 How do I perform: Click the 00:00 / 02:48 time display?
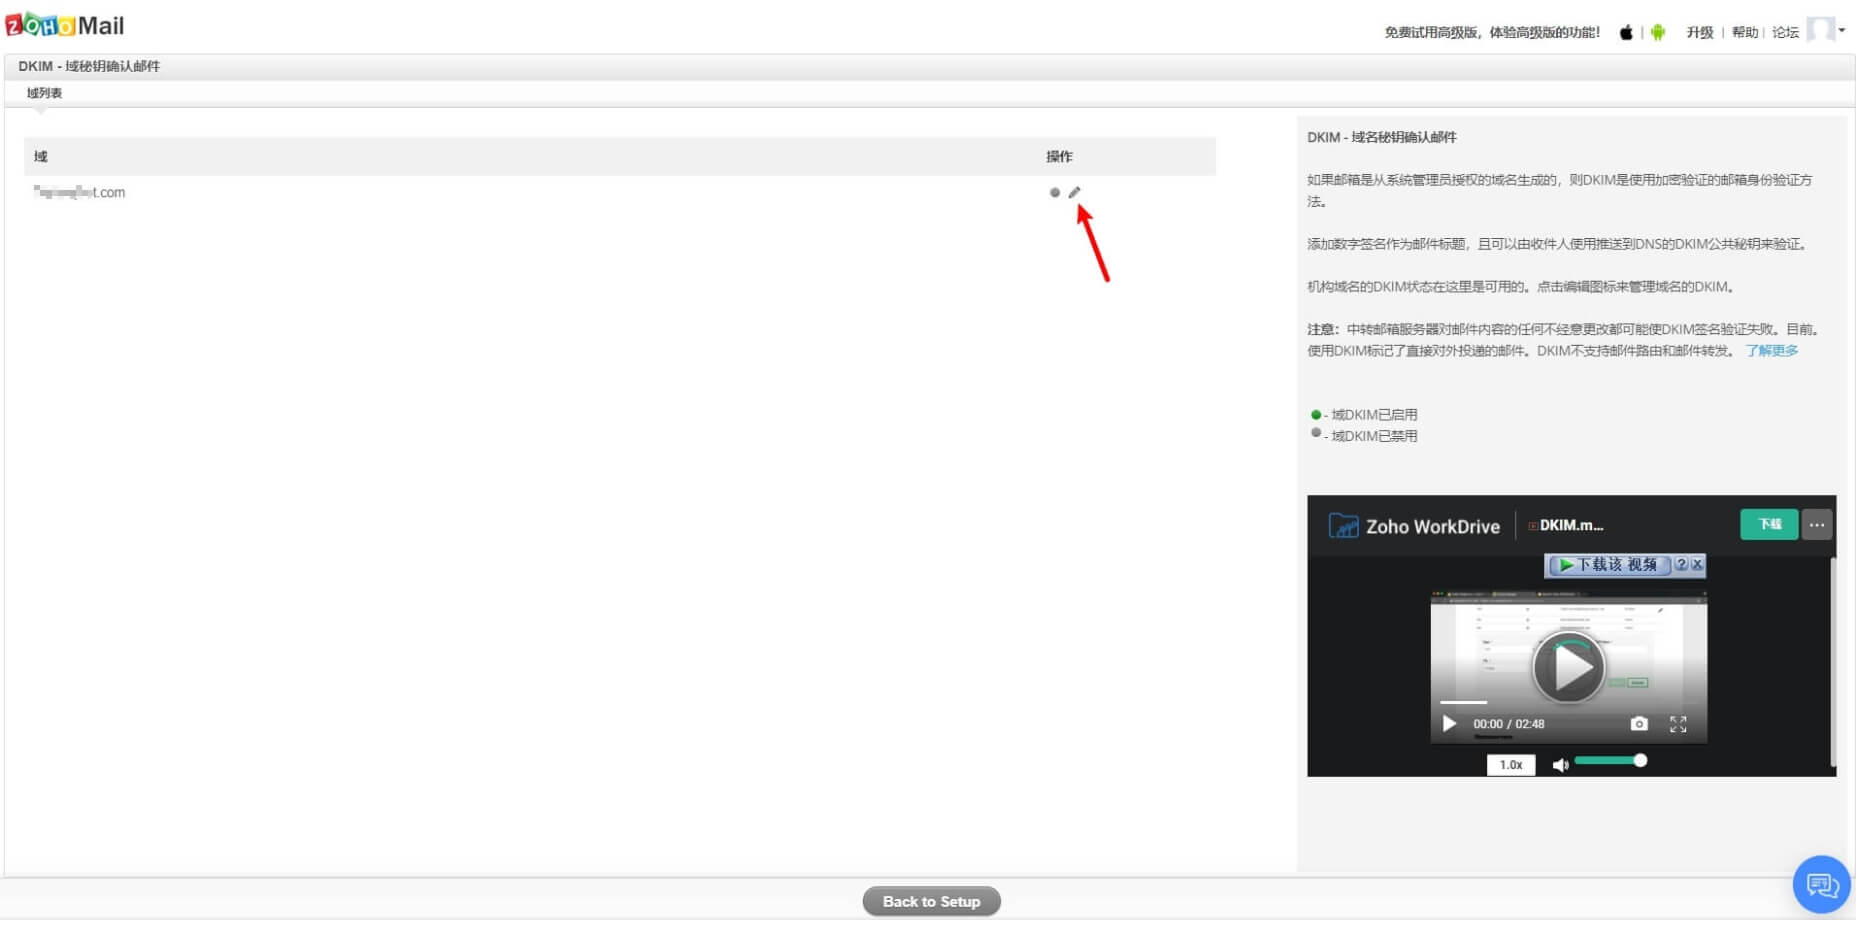(1508, 724)
